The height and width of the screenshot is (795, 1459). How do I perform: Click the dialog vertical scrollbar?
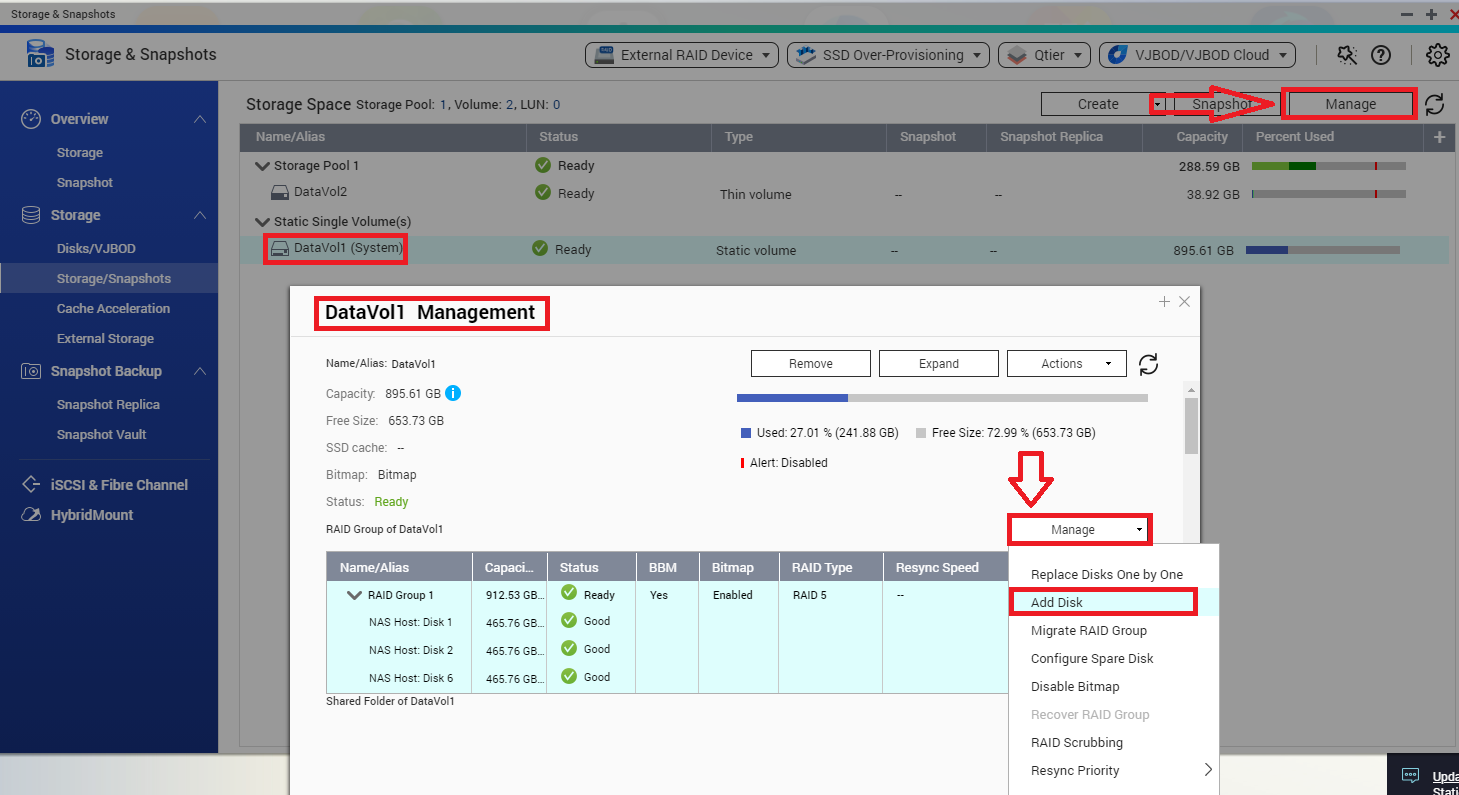tap(1190, 427)
